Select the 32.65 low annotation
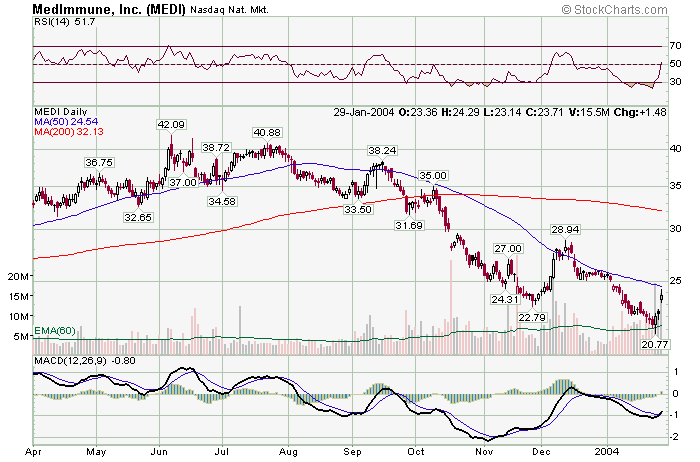 pyautogui.click(x=138, y=217)
